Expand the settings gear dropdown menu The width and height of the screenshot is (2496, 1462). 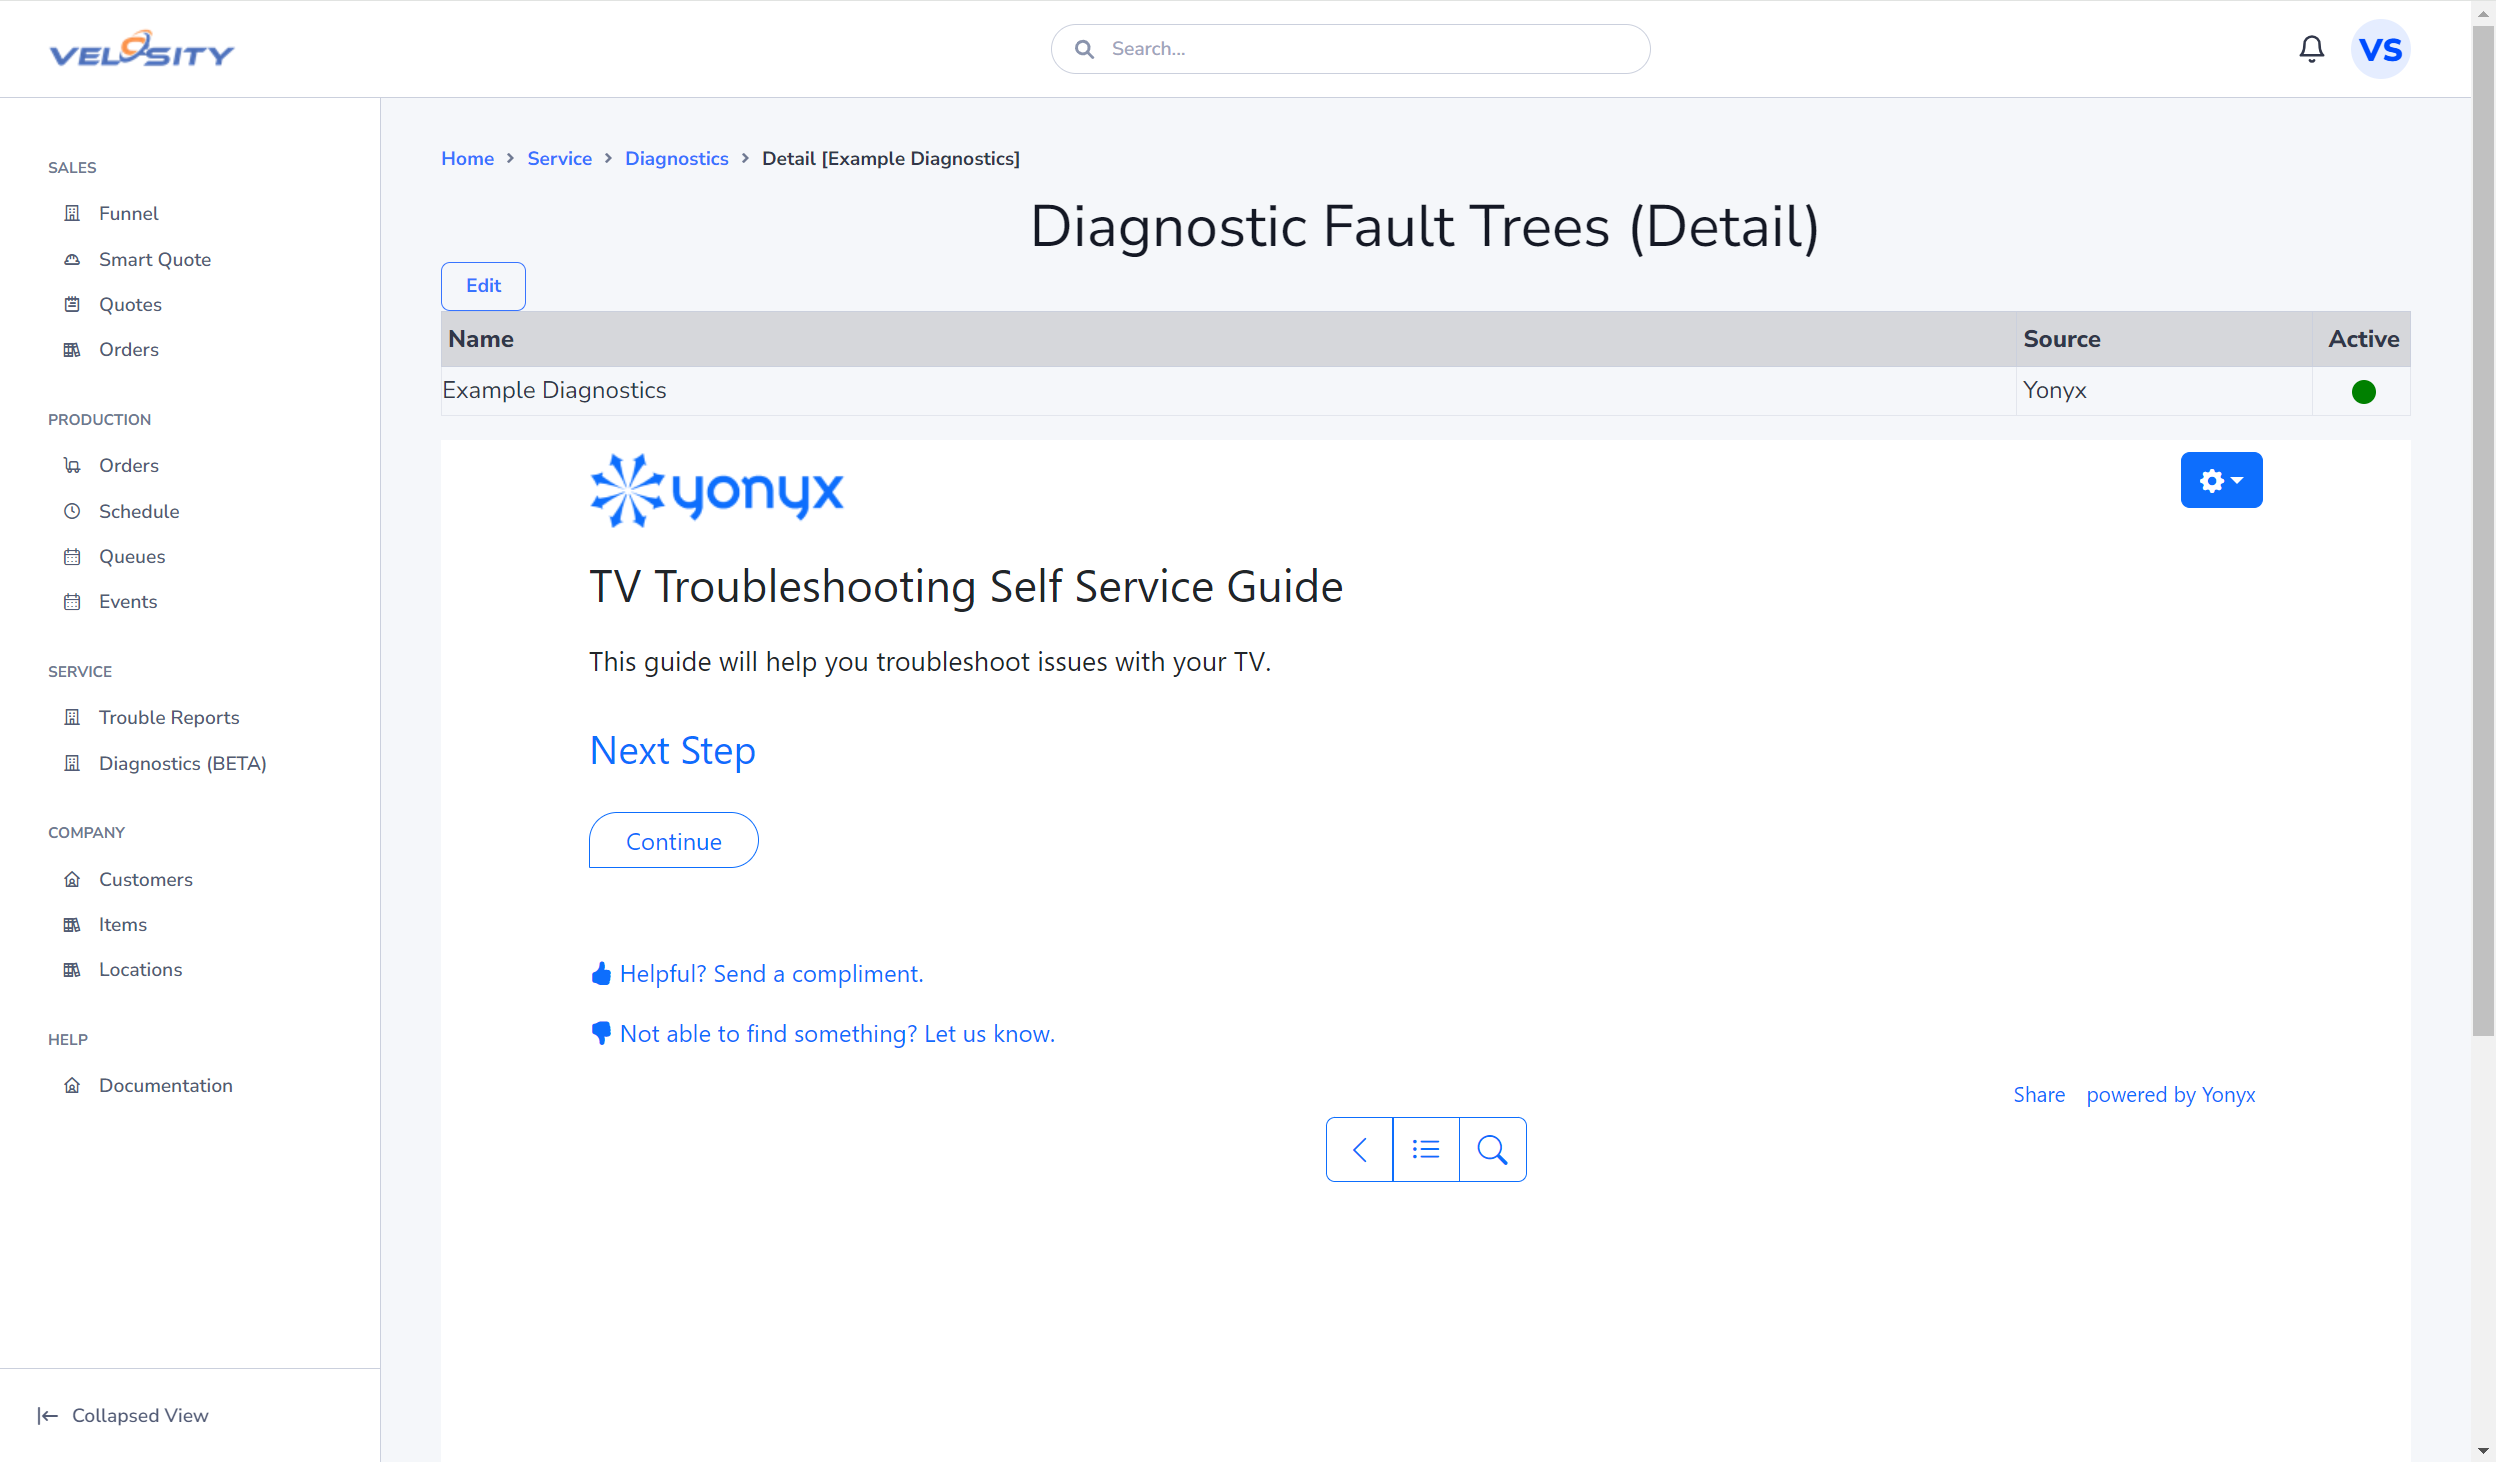click(x=2223, y=480)
